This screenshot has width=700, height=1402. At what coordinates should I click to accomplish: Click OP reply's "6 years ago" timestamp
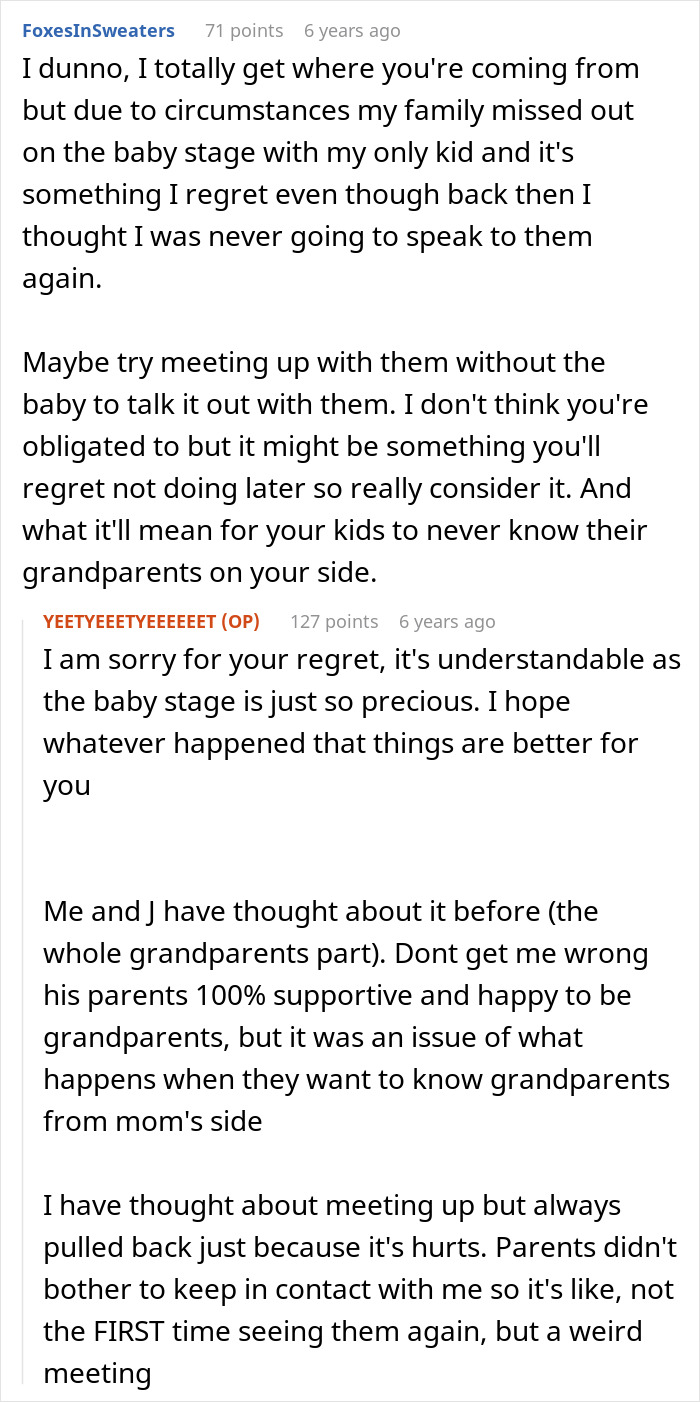(x=447, y=622)
